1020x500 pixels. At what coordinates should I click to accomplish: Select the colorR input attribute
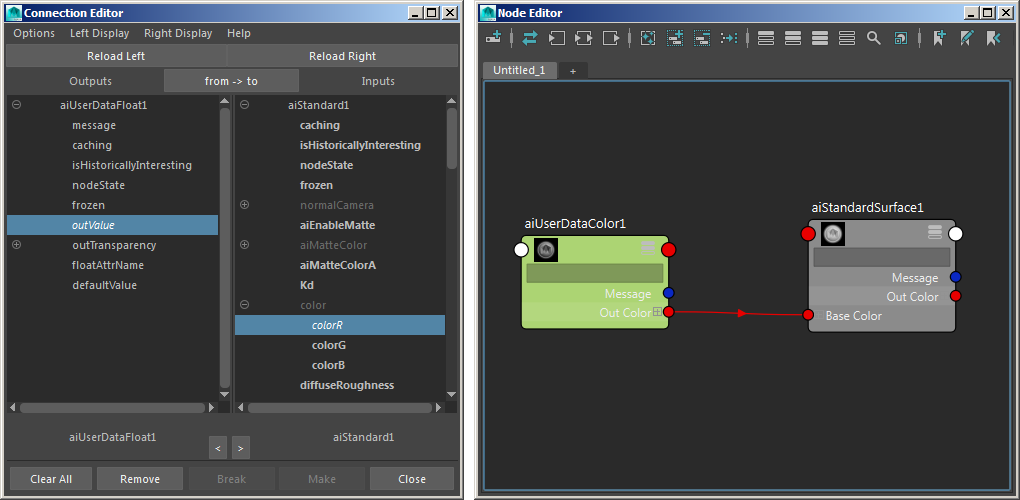(340, 325)
